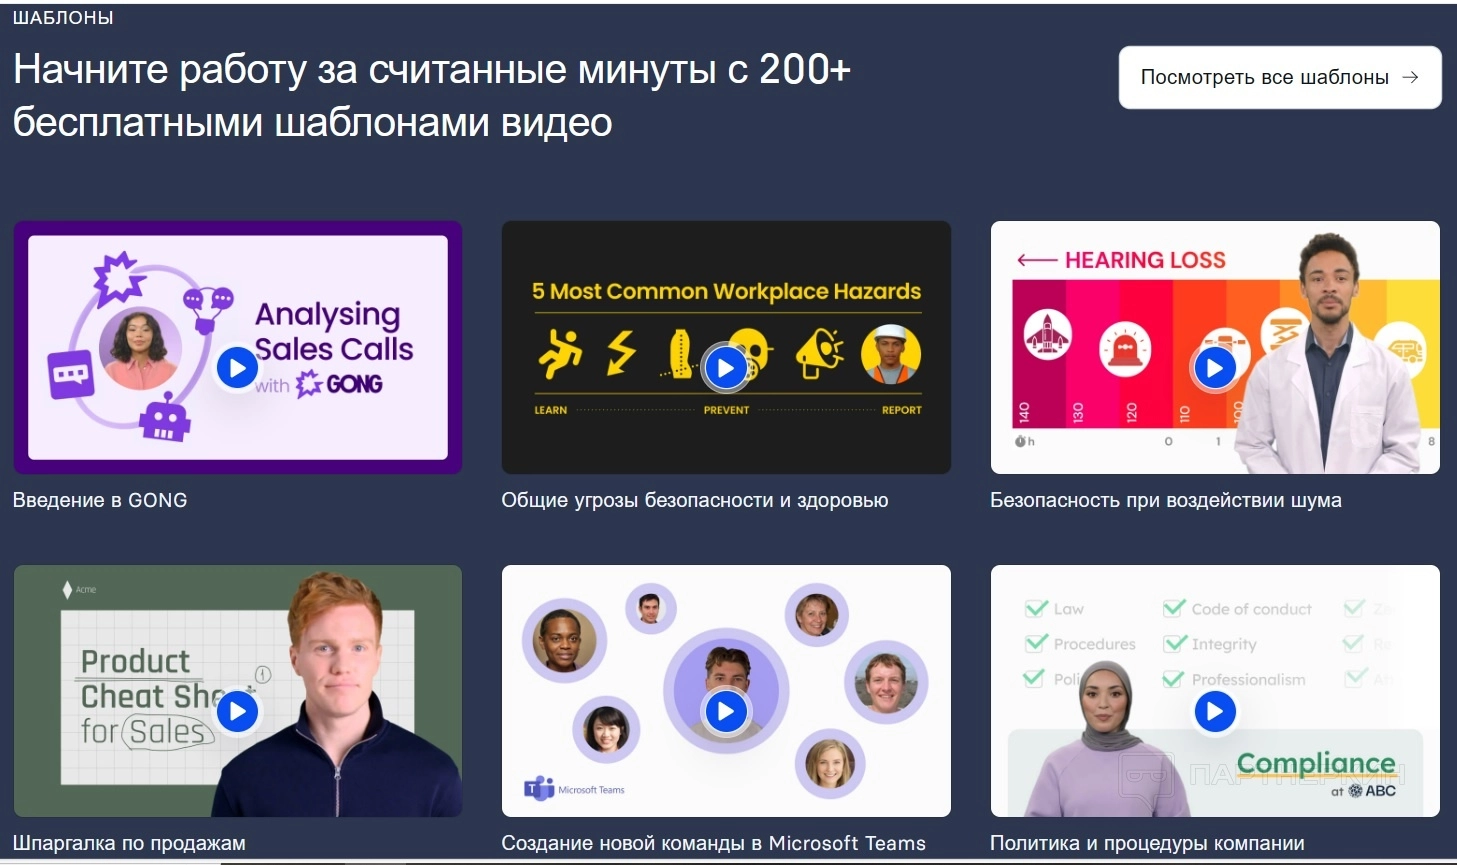This screenshot has width=1457, height=865.
Task: Click the arrow icon on Посмотреть все шаблоны
Action: click(x=1410, y=77)
